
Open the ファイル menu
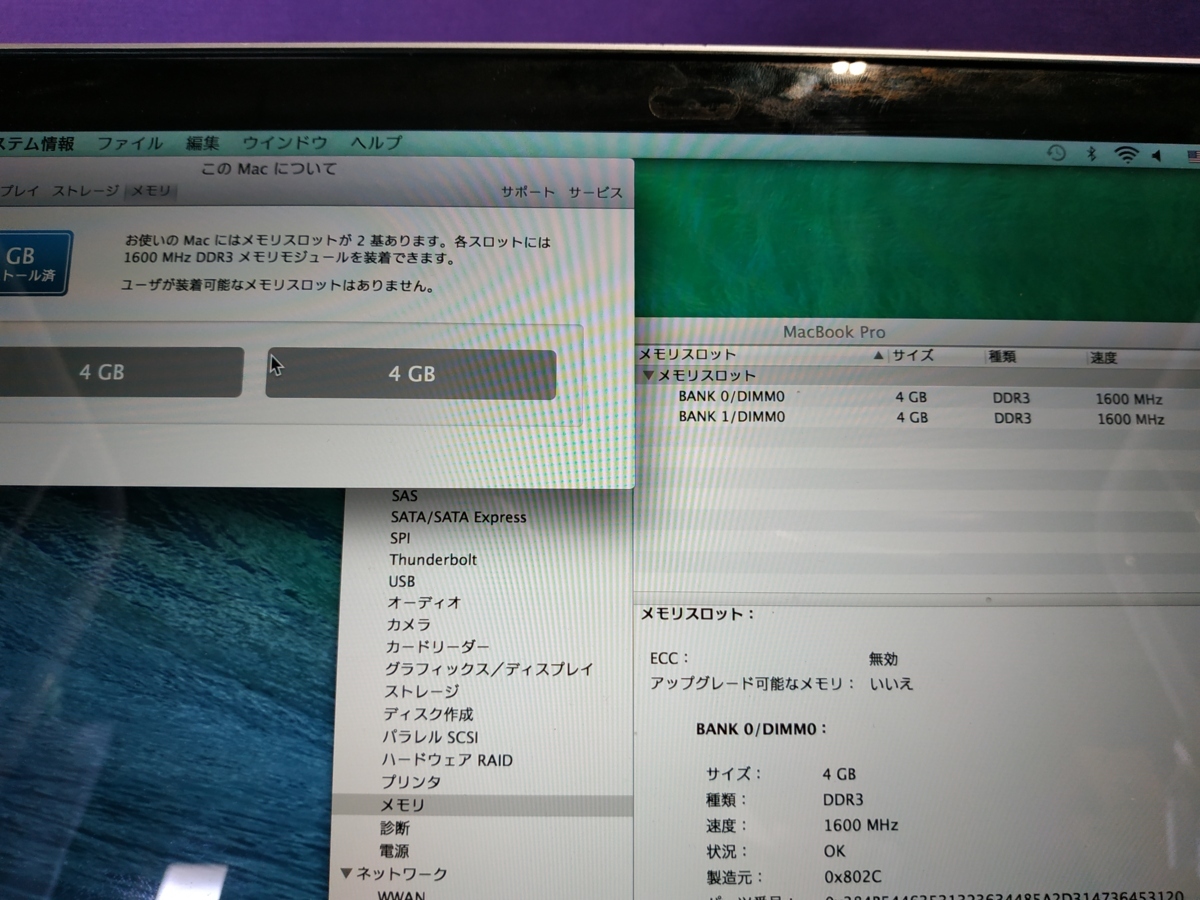click(129, 143)
